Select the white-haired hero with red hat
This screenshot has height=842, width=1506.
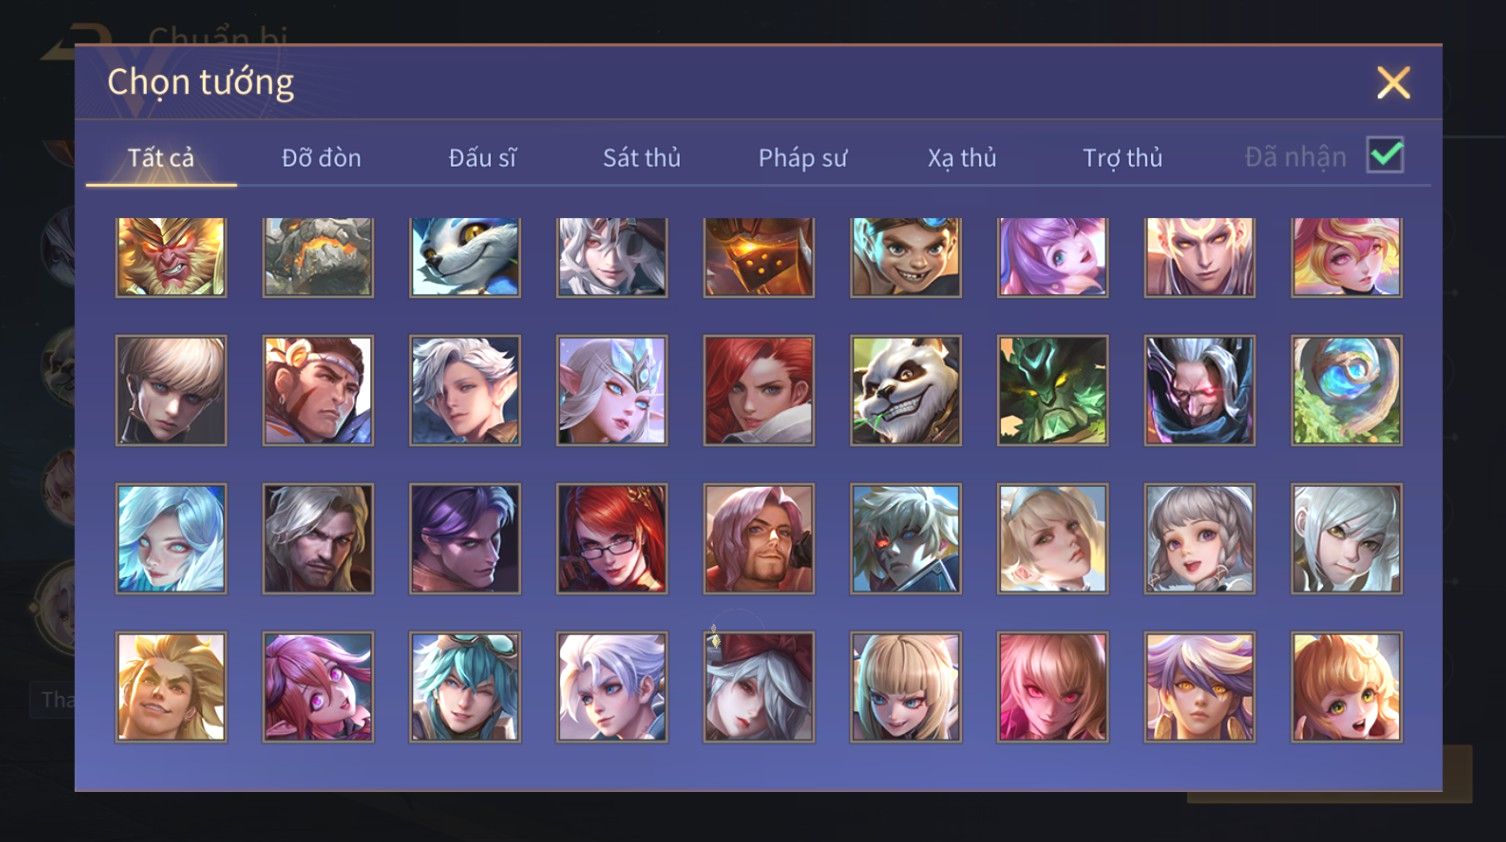[x=759, y=687]
